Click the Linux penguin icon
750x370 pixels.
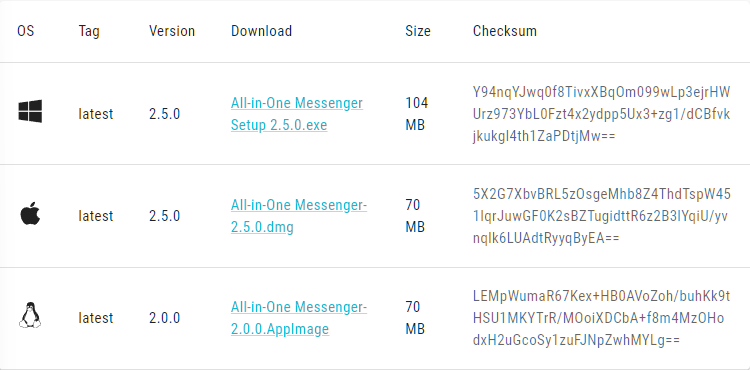(x=30, y=315)
